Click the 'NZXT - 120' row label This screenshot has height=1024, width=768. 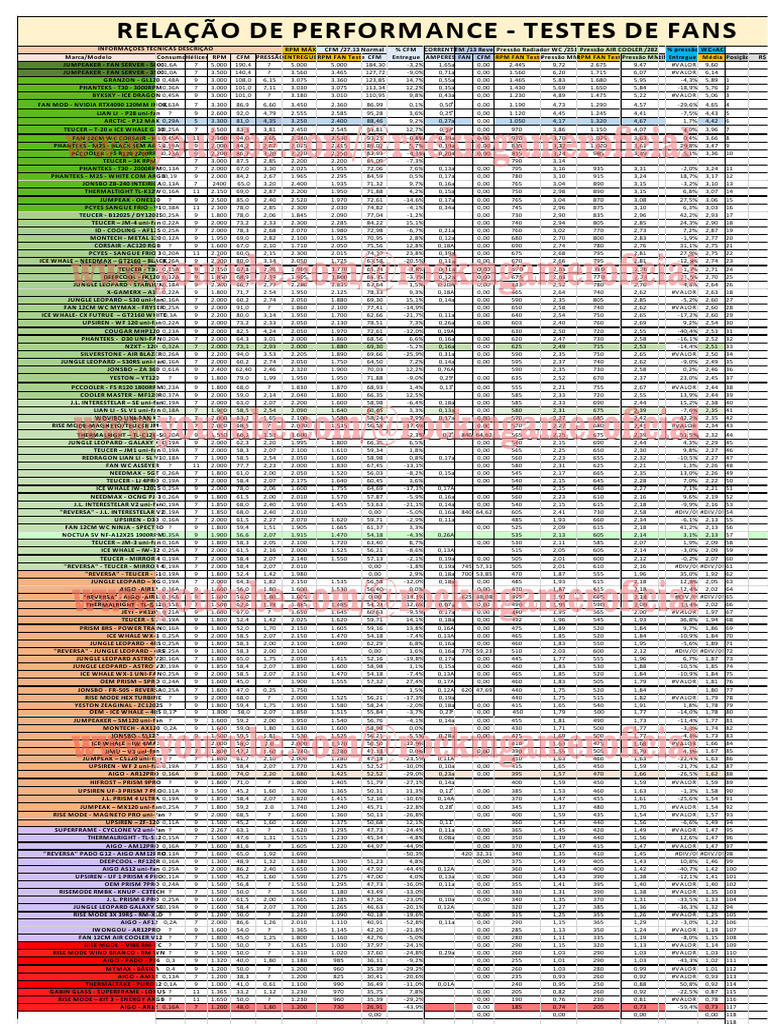140,347
